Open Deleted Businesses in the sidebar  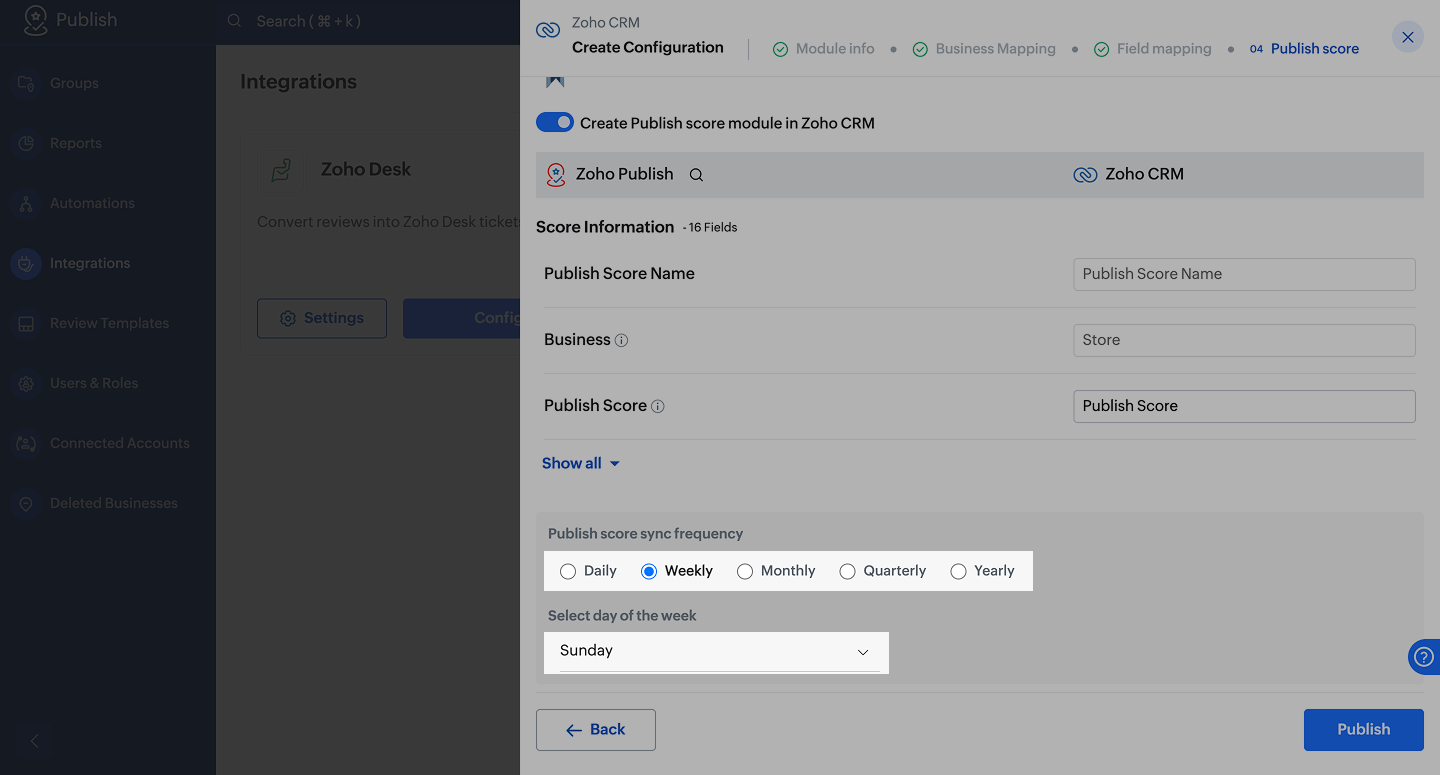pyautogui.click(x=114, y=503)
